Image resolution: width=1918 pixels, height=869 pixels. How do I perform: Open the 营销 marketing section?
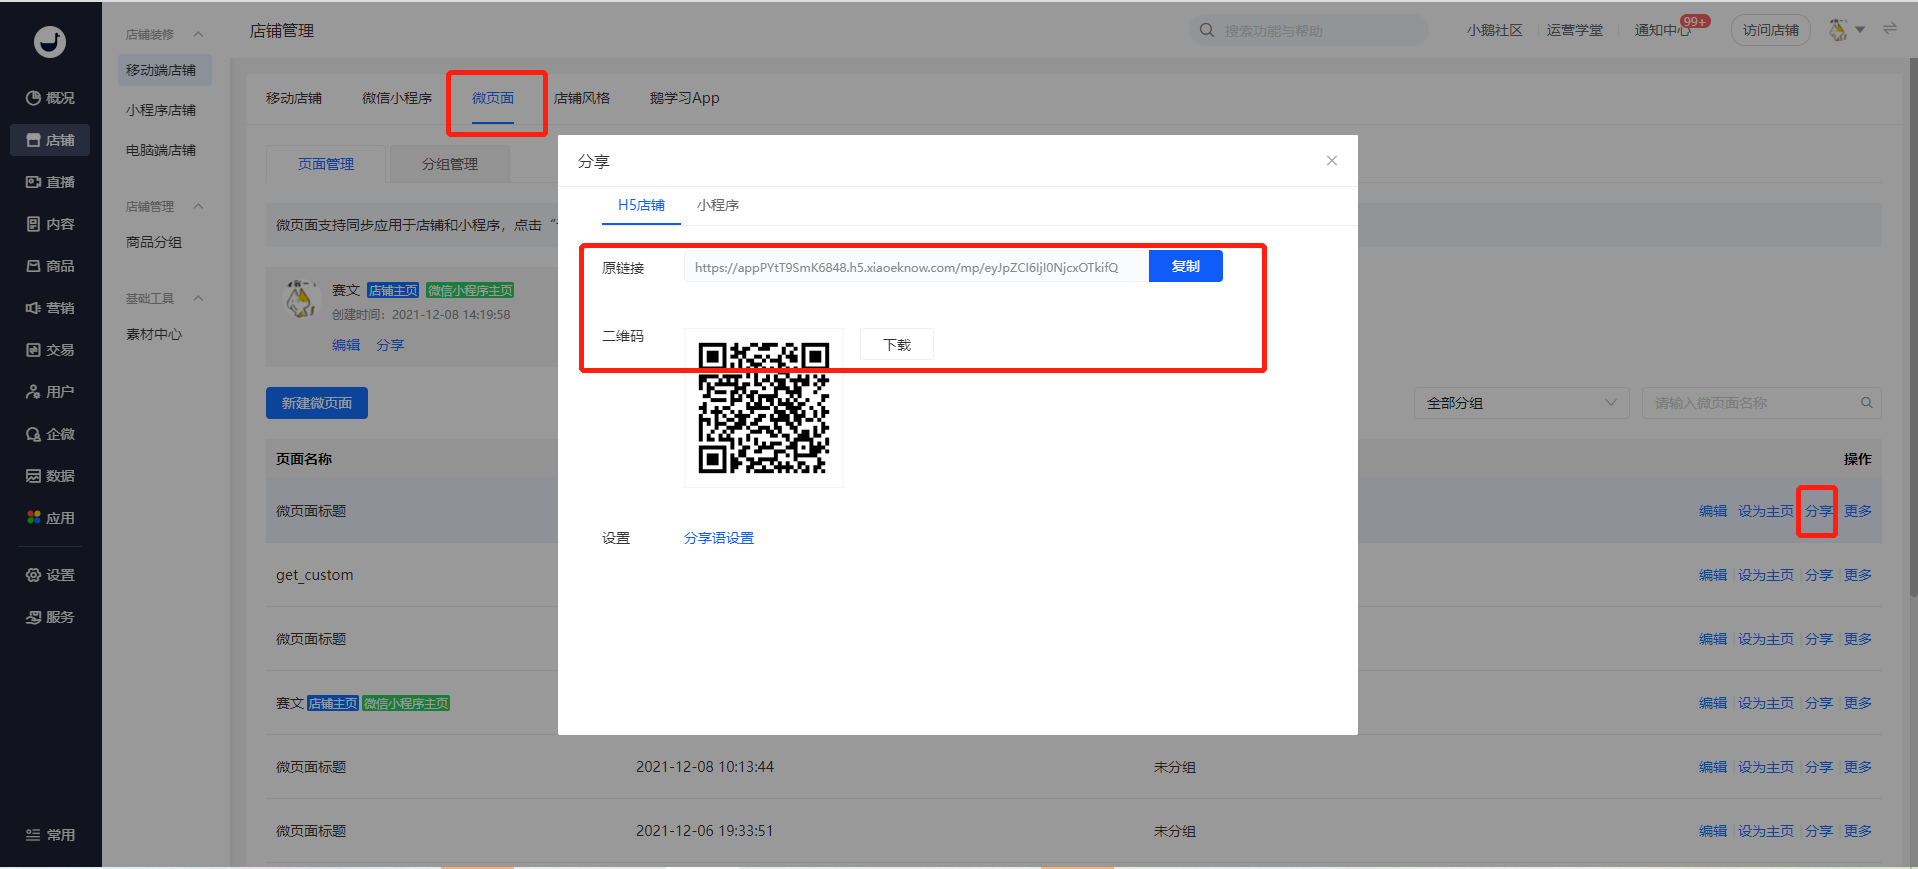pyautogui.click(x=50, y=308)
